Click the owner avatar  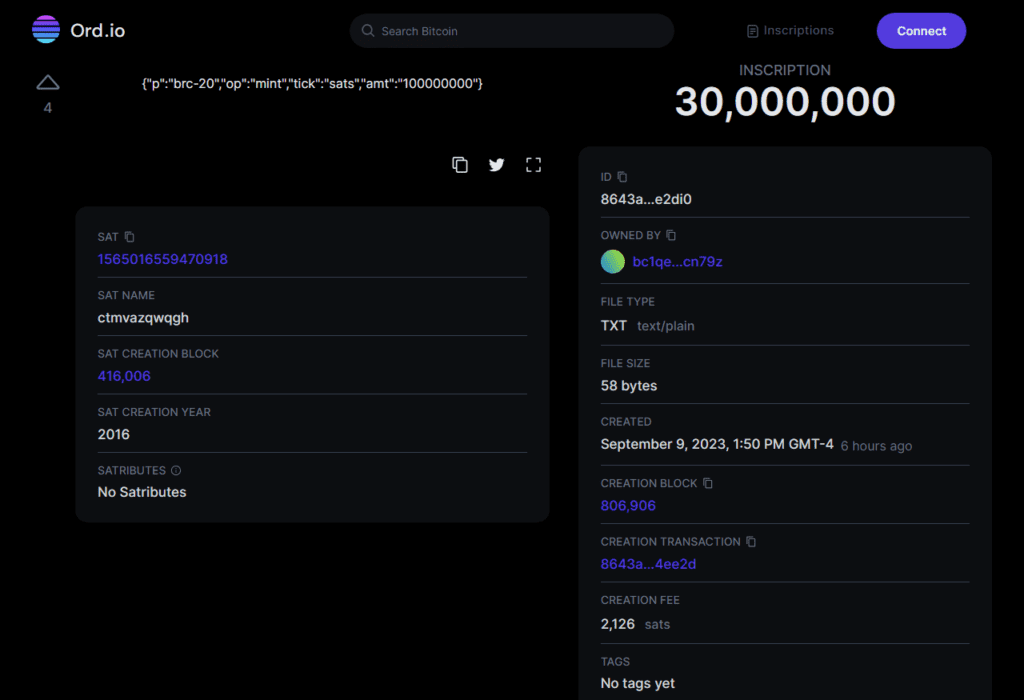pos(613,261)
